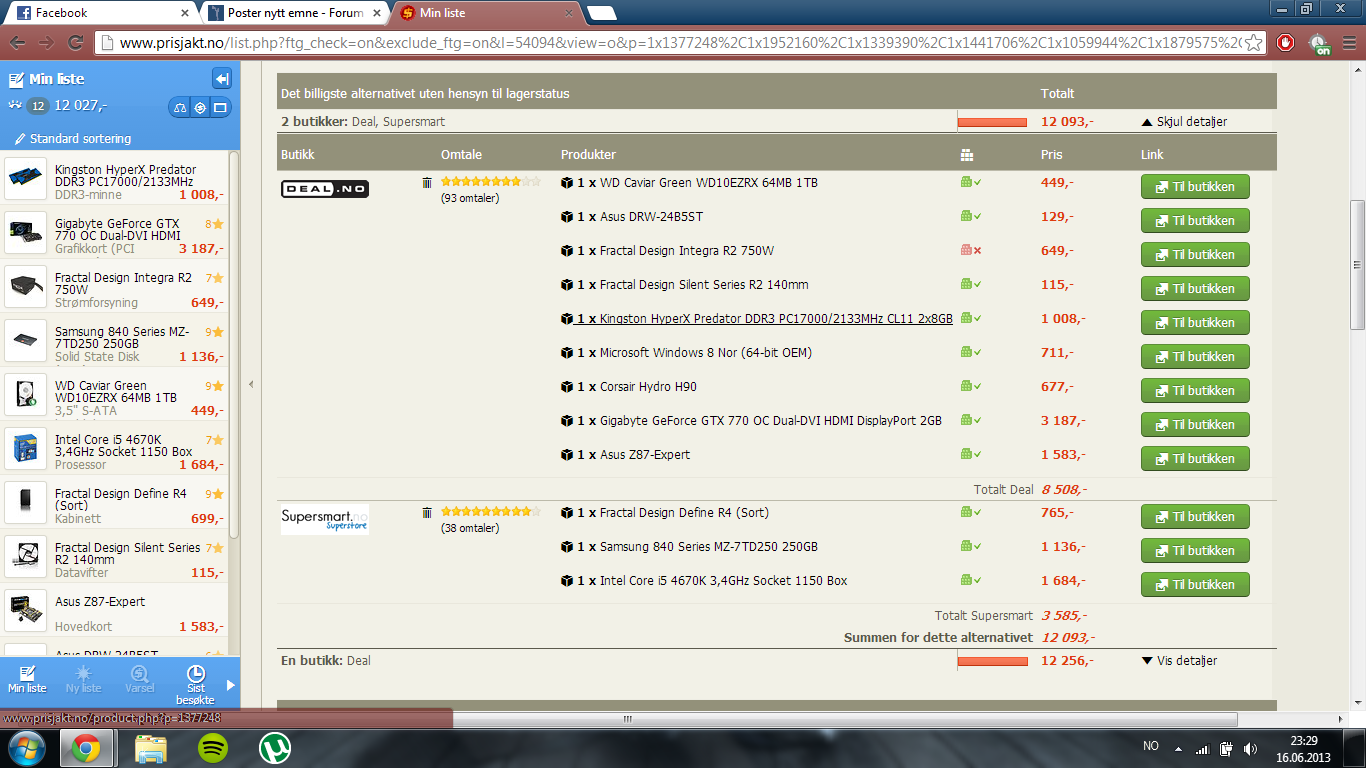
Task: Open uTorrent from taskbar
Action: pos(274,748)
